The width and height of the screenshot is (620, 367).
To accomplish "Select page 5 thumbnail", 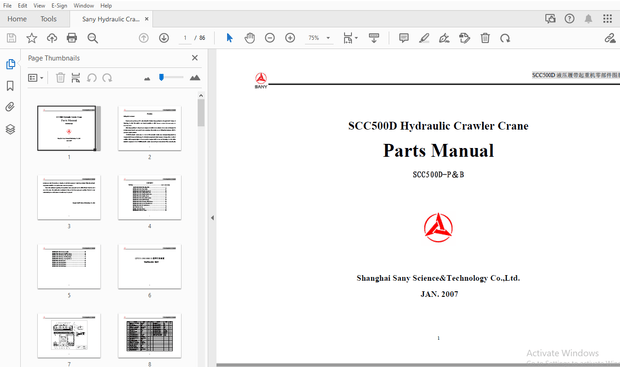I will [x=69, y=267].
